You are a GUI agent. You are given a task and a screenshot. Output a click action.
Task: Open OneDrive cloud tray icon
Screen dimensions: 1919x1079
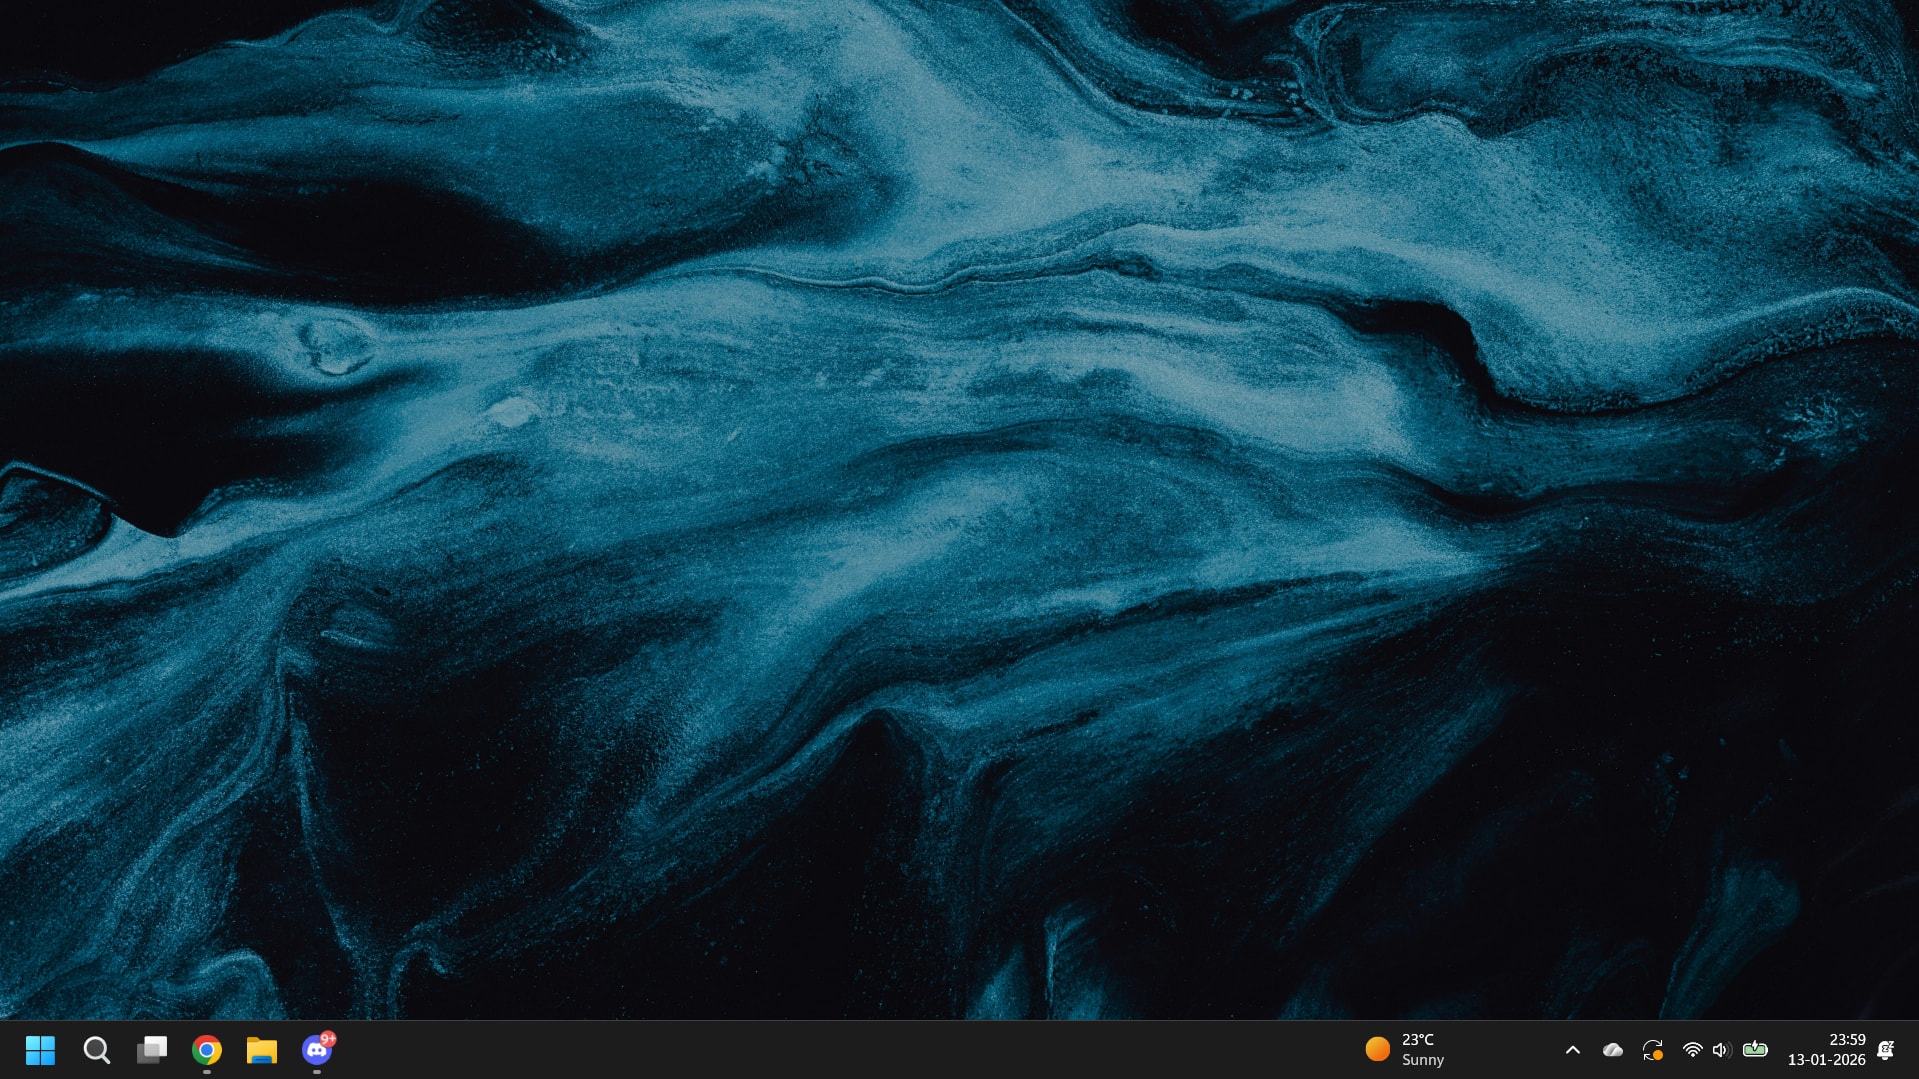tap(1612, 1050)
